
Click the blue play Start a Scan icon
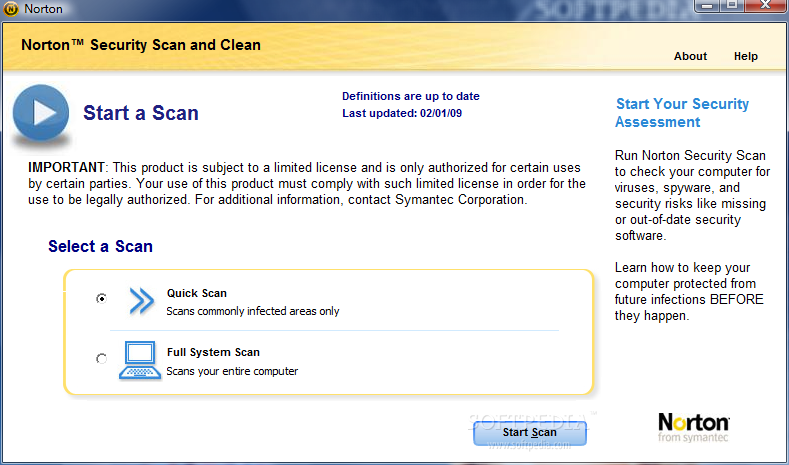click(x=41, y=113)
